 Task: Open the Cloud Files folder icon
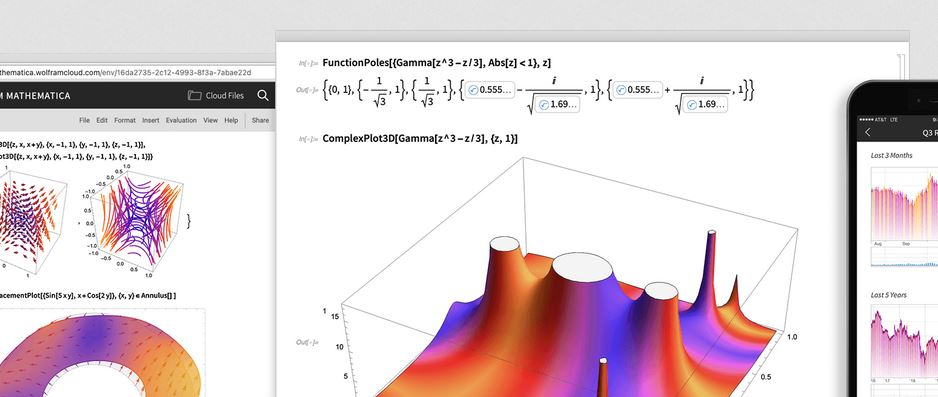click(x=194, y=95)
